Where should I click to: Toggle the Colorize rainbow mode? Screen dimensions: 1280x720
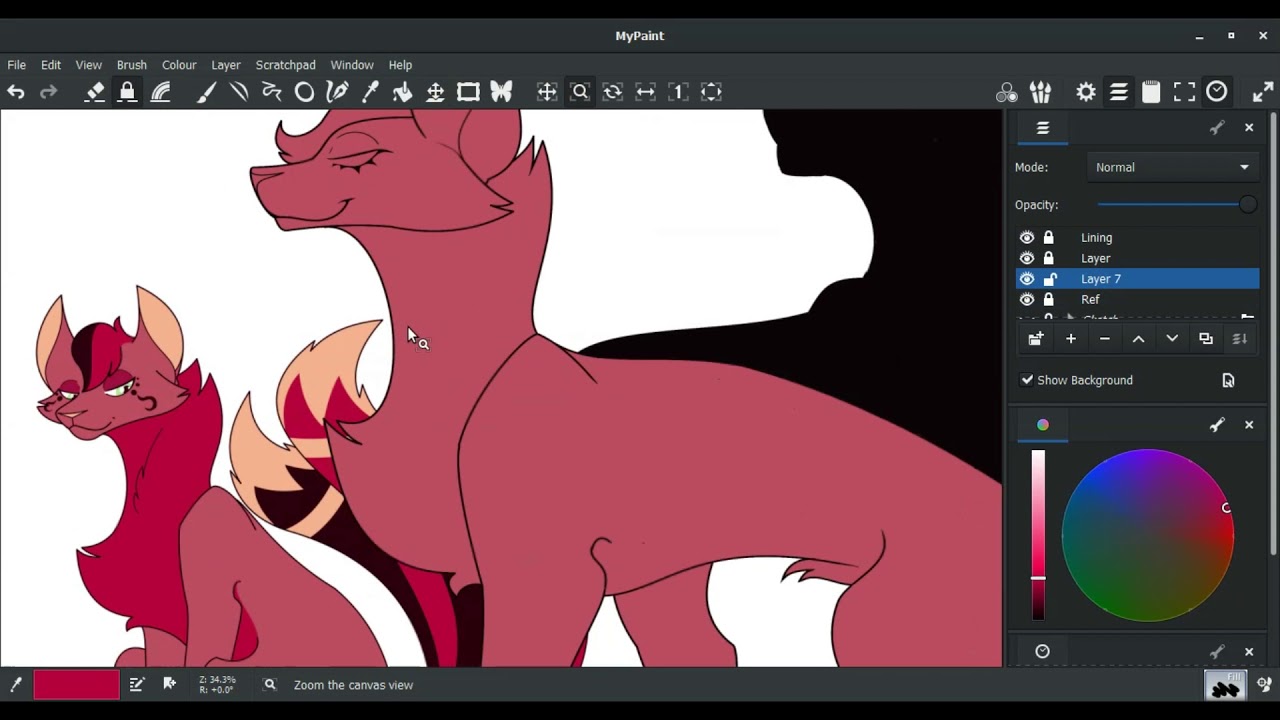[160, 92]
